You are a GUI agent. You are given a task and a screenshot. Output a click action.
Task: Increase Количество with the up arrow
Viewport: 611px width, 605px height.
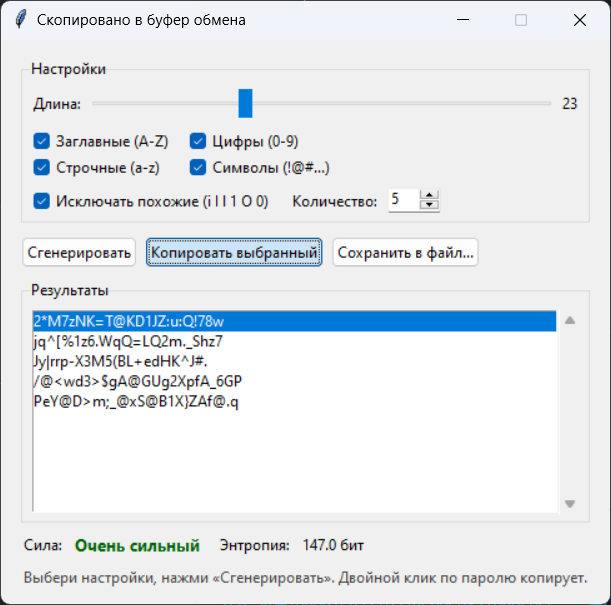pos(430,196)
